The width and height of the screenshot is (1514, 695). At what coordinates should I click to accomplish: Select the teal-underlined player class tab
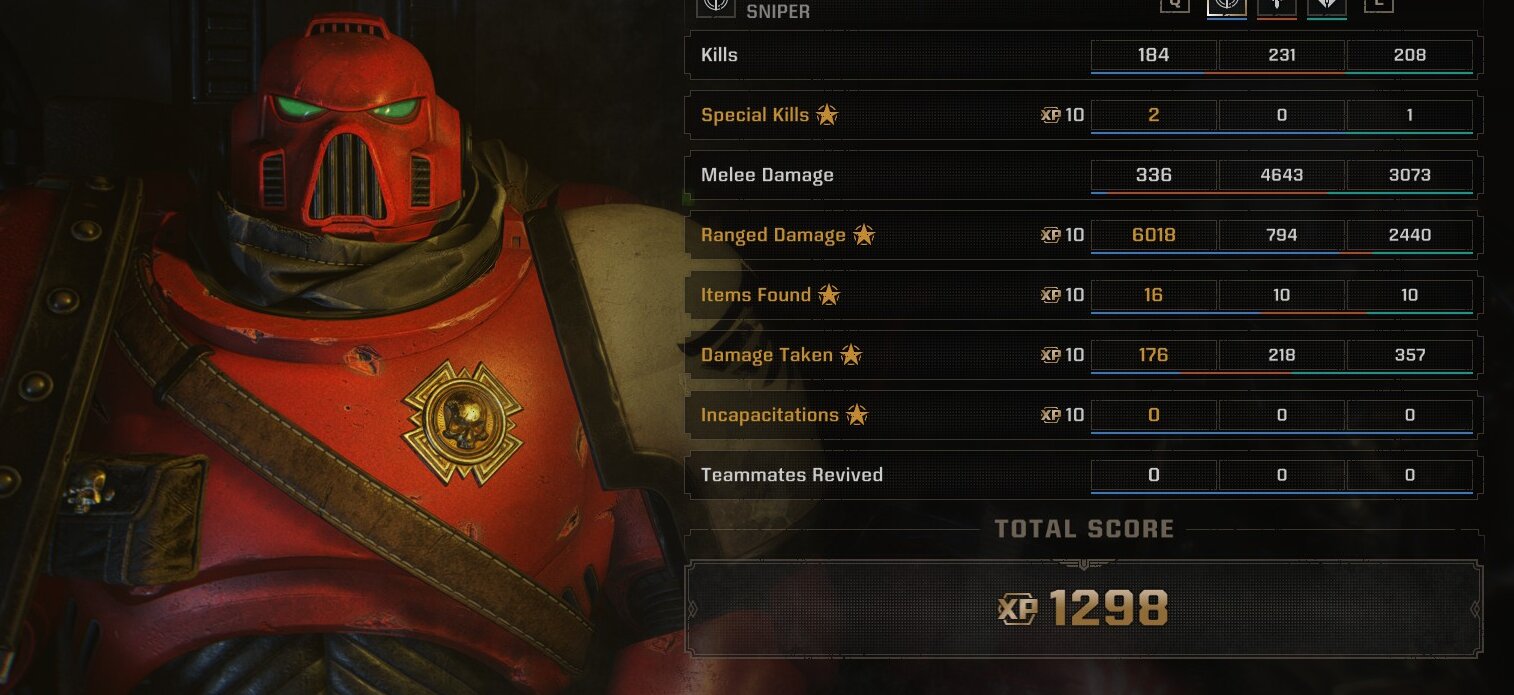click(x=1327, y=7)
